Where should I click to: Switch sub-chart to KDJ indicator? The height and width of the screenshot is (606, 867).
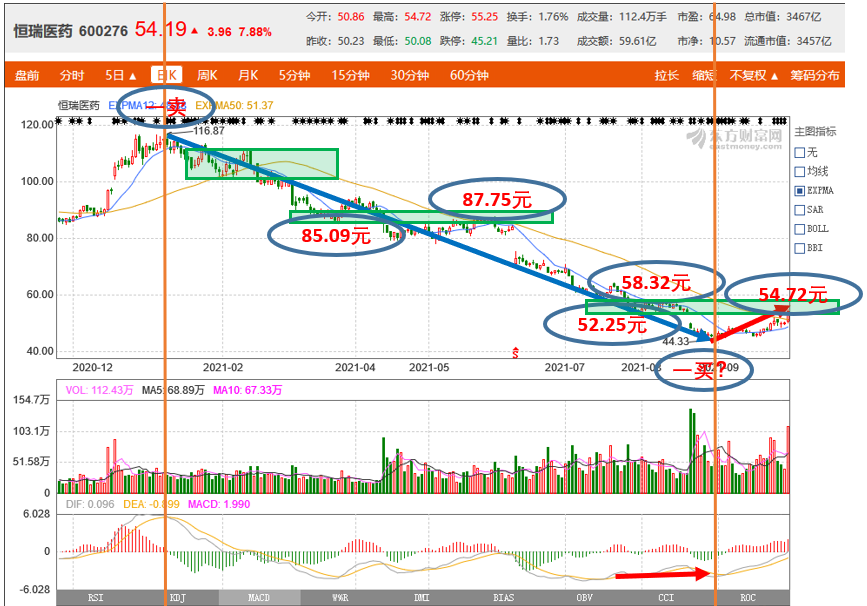click(178, 598)
